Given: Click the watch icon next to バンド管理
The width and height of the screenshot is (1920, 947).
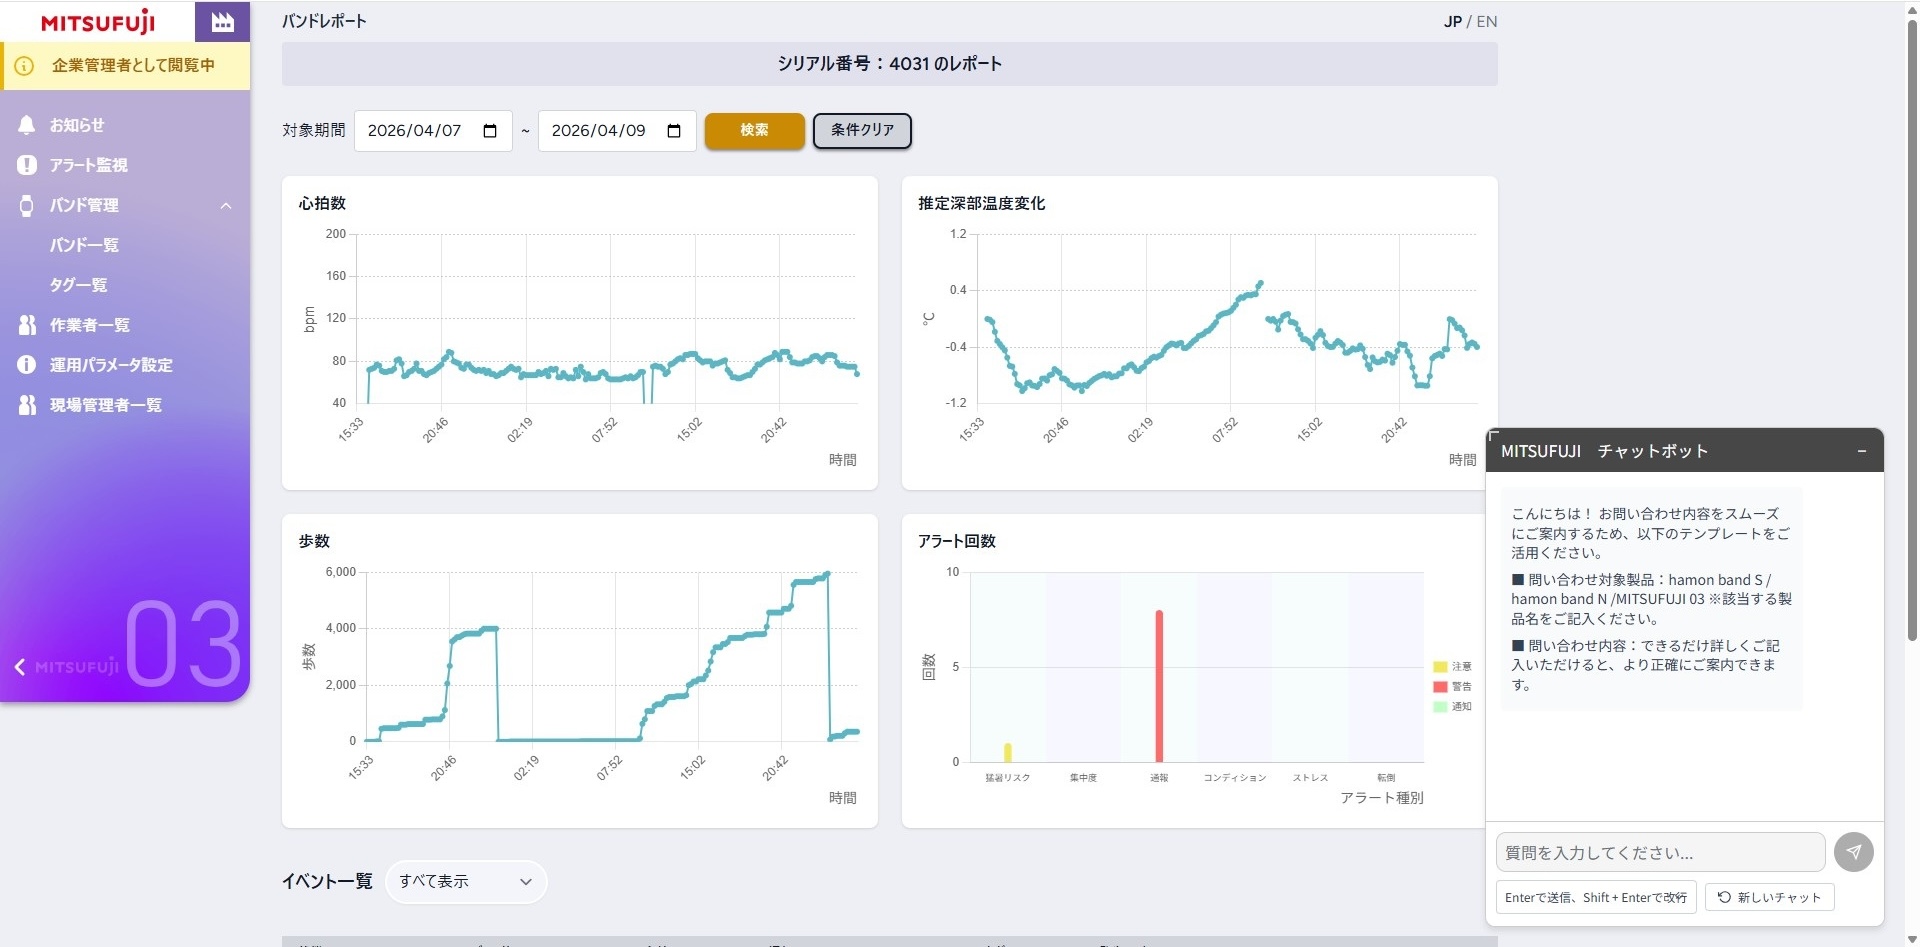Looking at the screenshot, I should tap(27, 205).
